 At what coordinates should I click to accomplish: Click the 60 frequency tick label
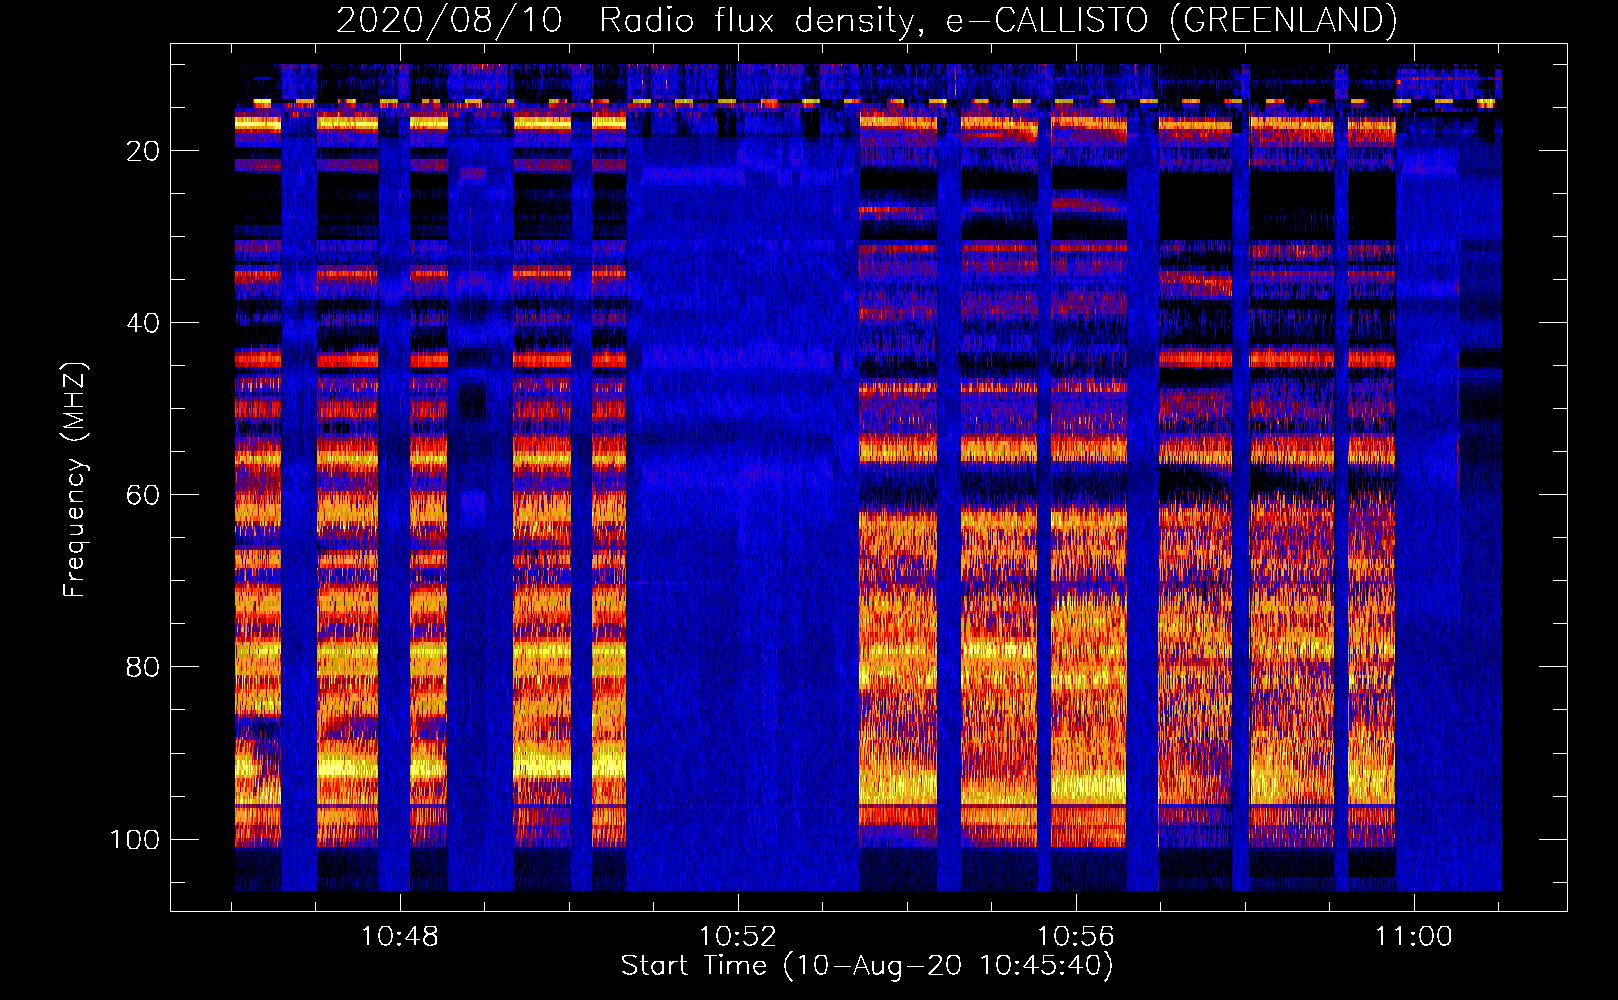coord(143,495)
